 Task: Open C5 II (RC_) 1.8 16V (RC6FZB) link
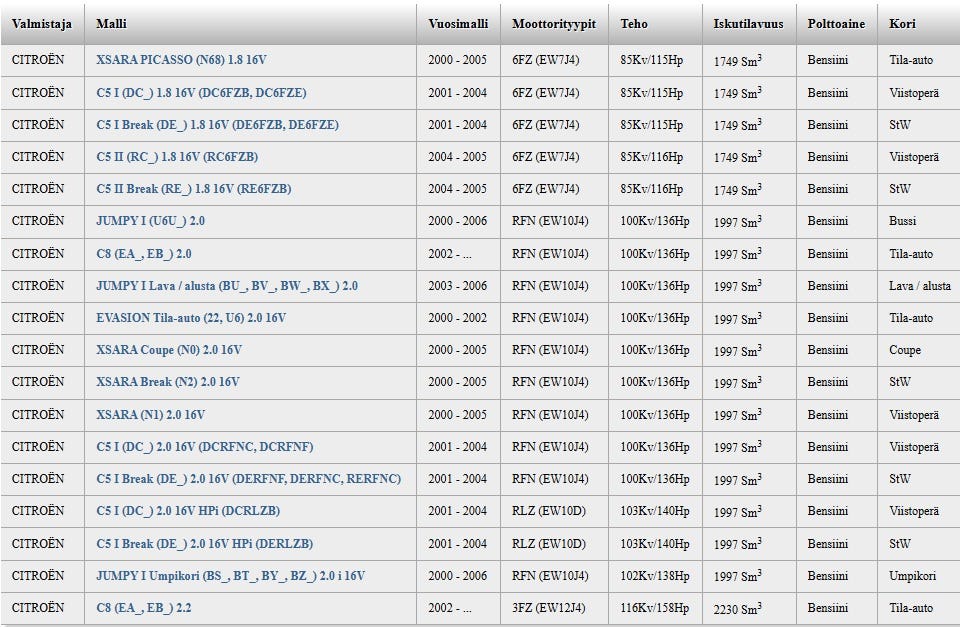[x=177, y=157]
